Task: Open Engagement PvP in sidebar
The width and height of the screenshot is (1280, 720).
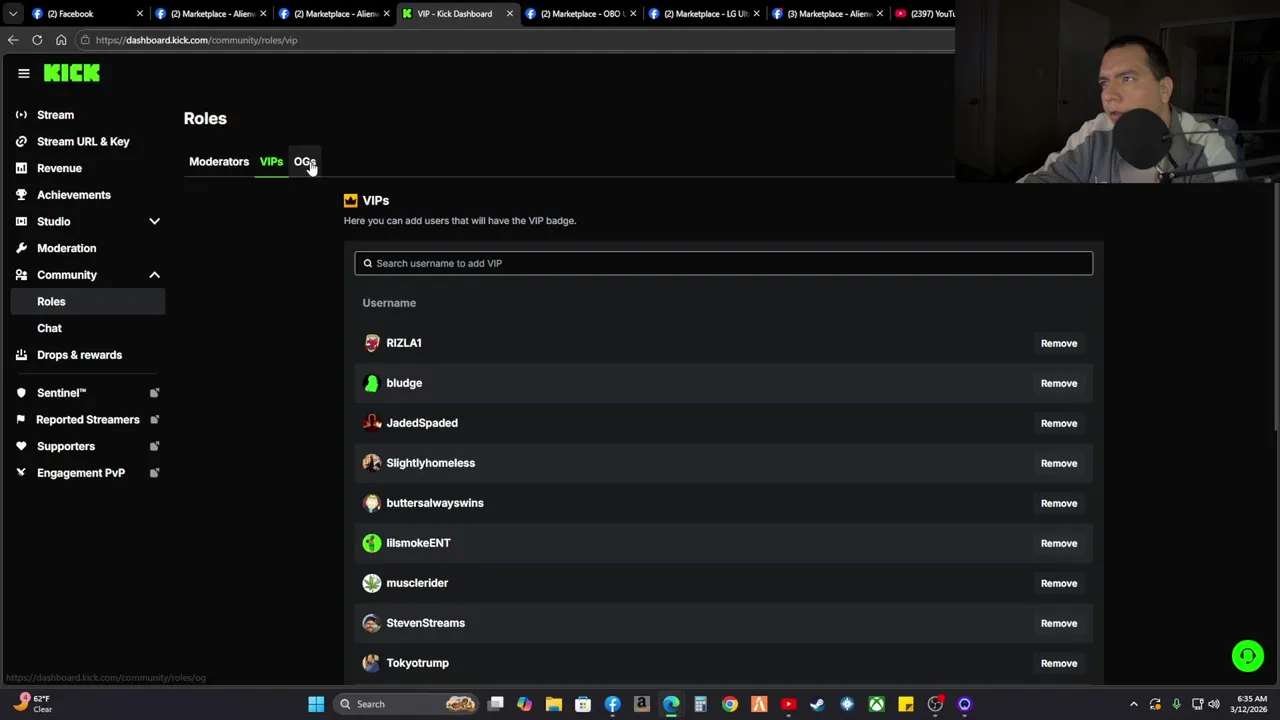Action: pos(80,473)
